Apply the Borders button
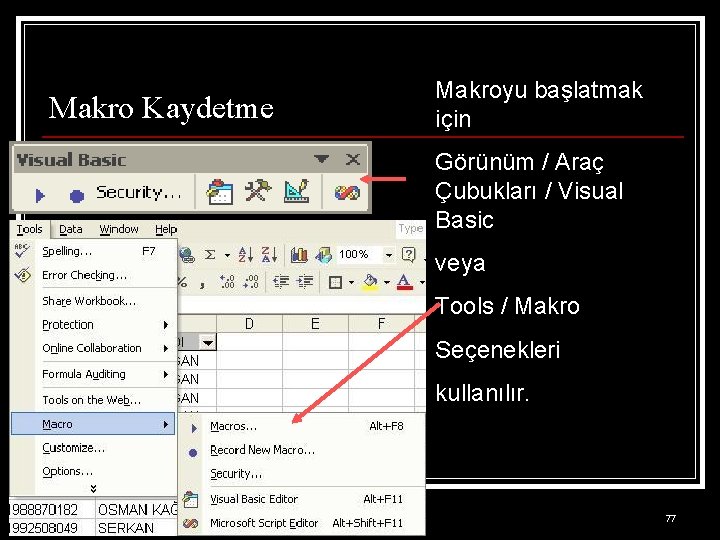720x540 pixels. 335,282
